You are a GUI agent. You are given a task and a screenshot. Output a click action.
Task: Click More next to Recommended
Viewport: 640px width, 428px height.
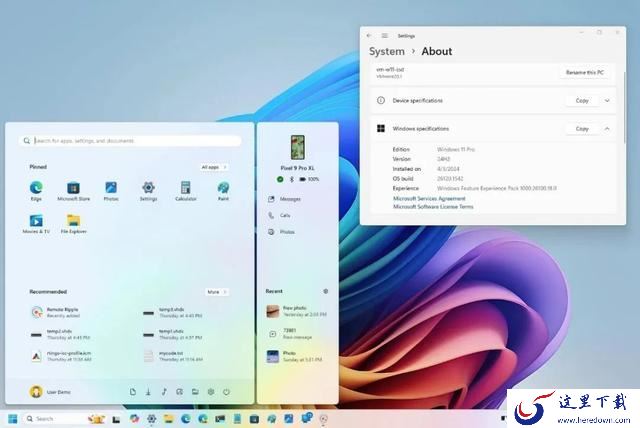[x=217, y=292]
